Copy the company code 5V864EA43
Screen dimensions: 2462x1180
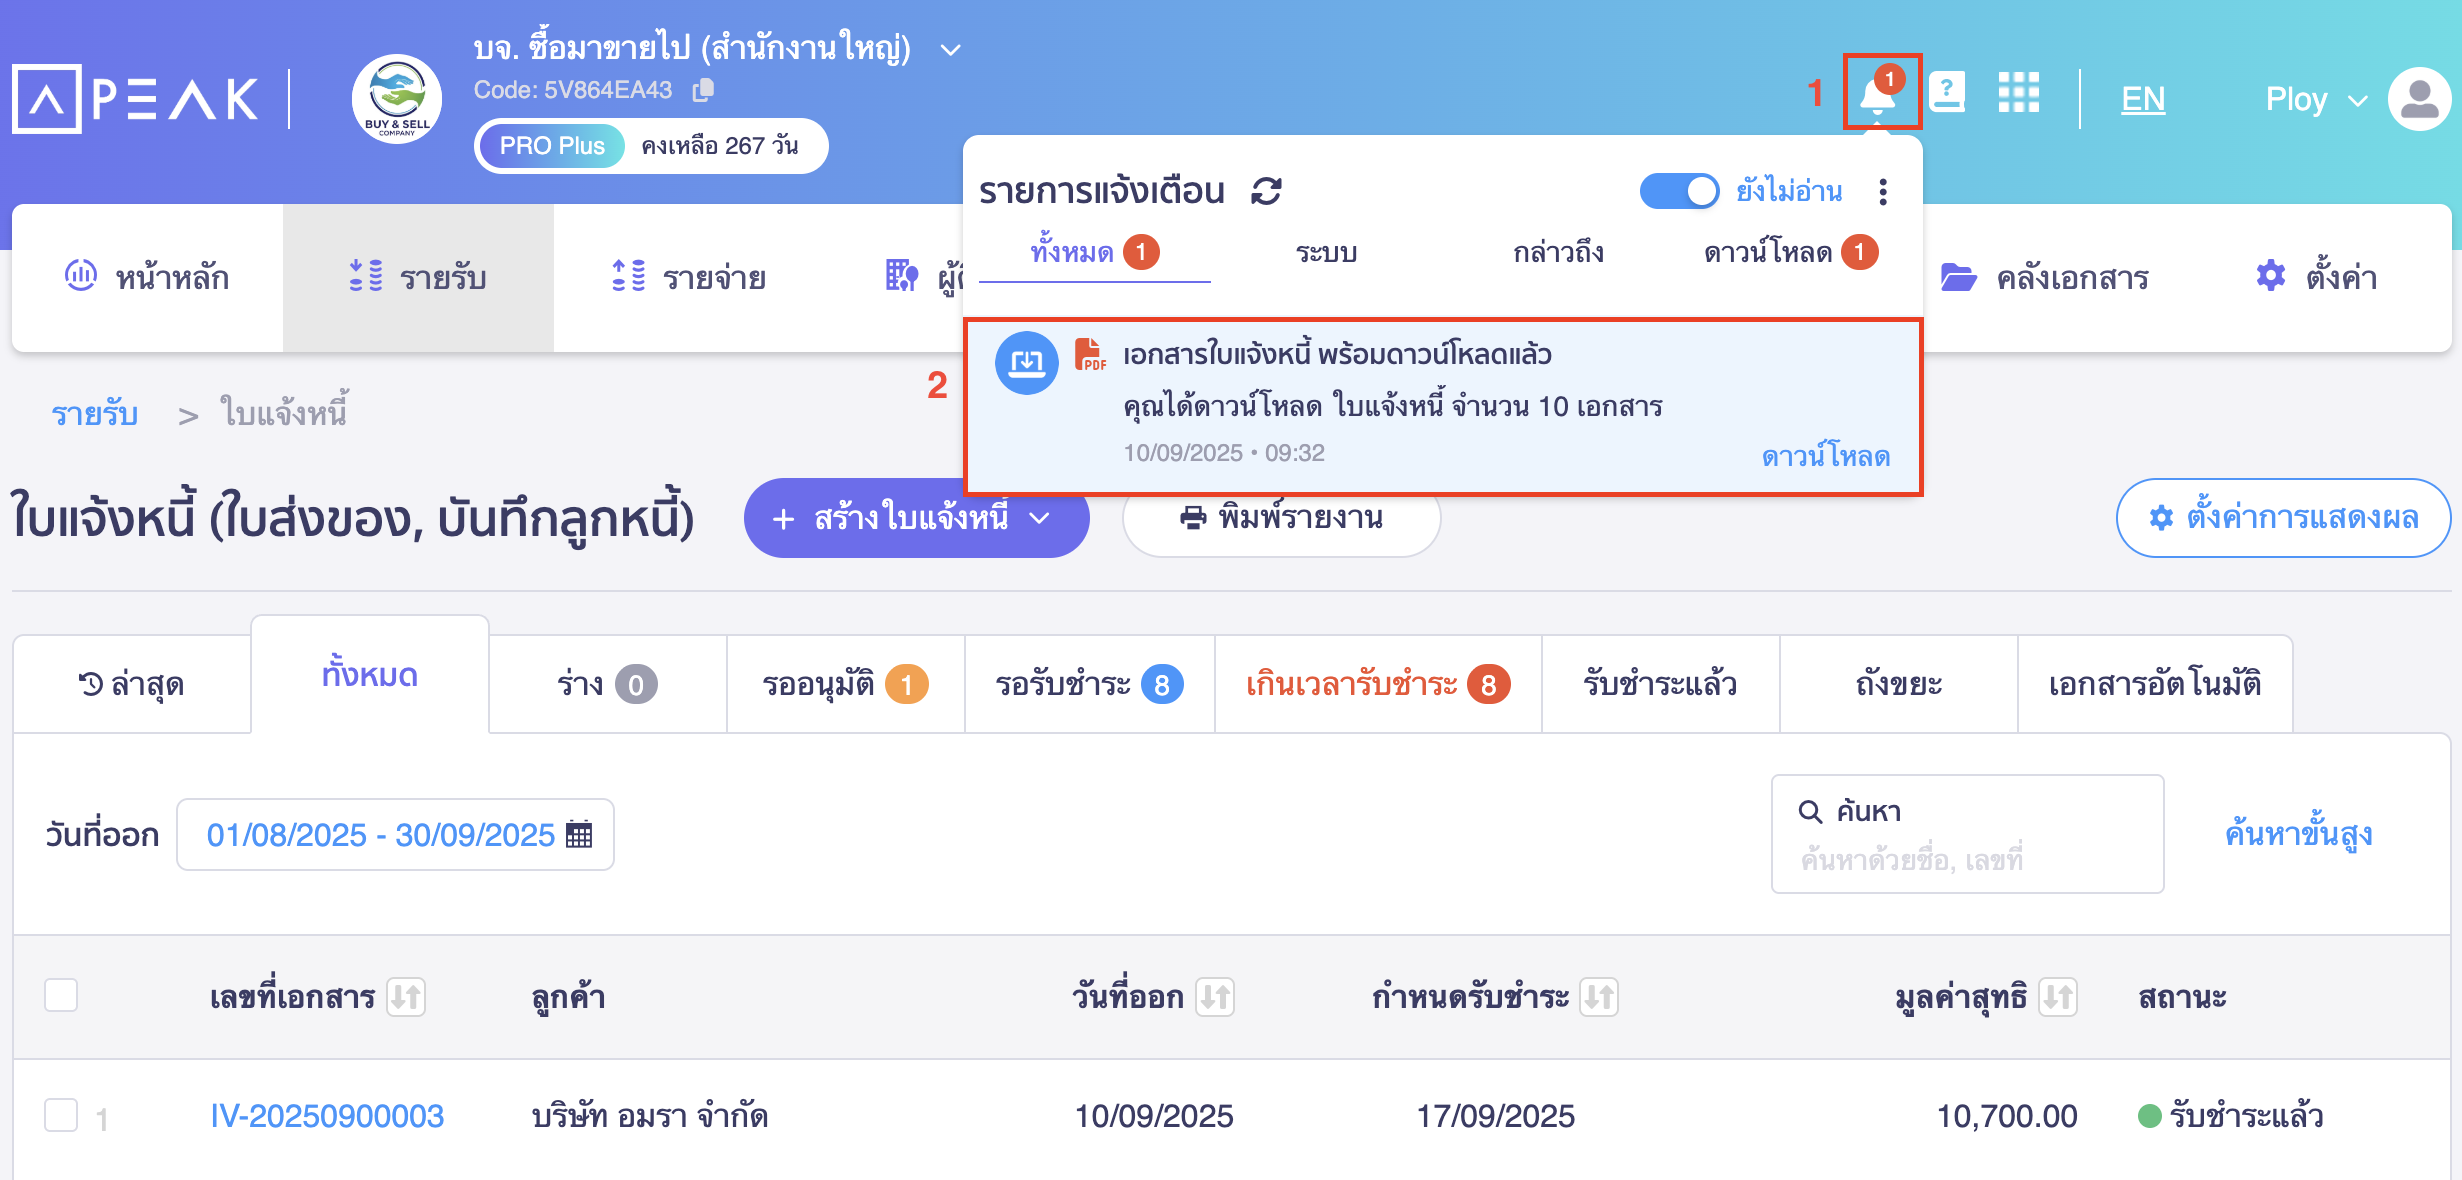point(704,90)
